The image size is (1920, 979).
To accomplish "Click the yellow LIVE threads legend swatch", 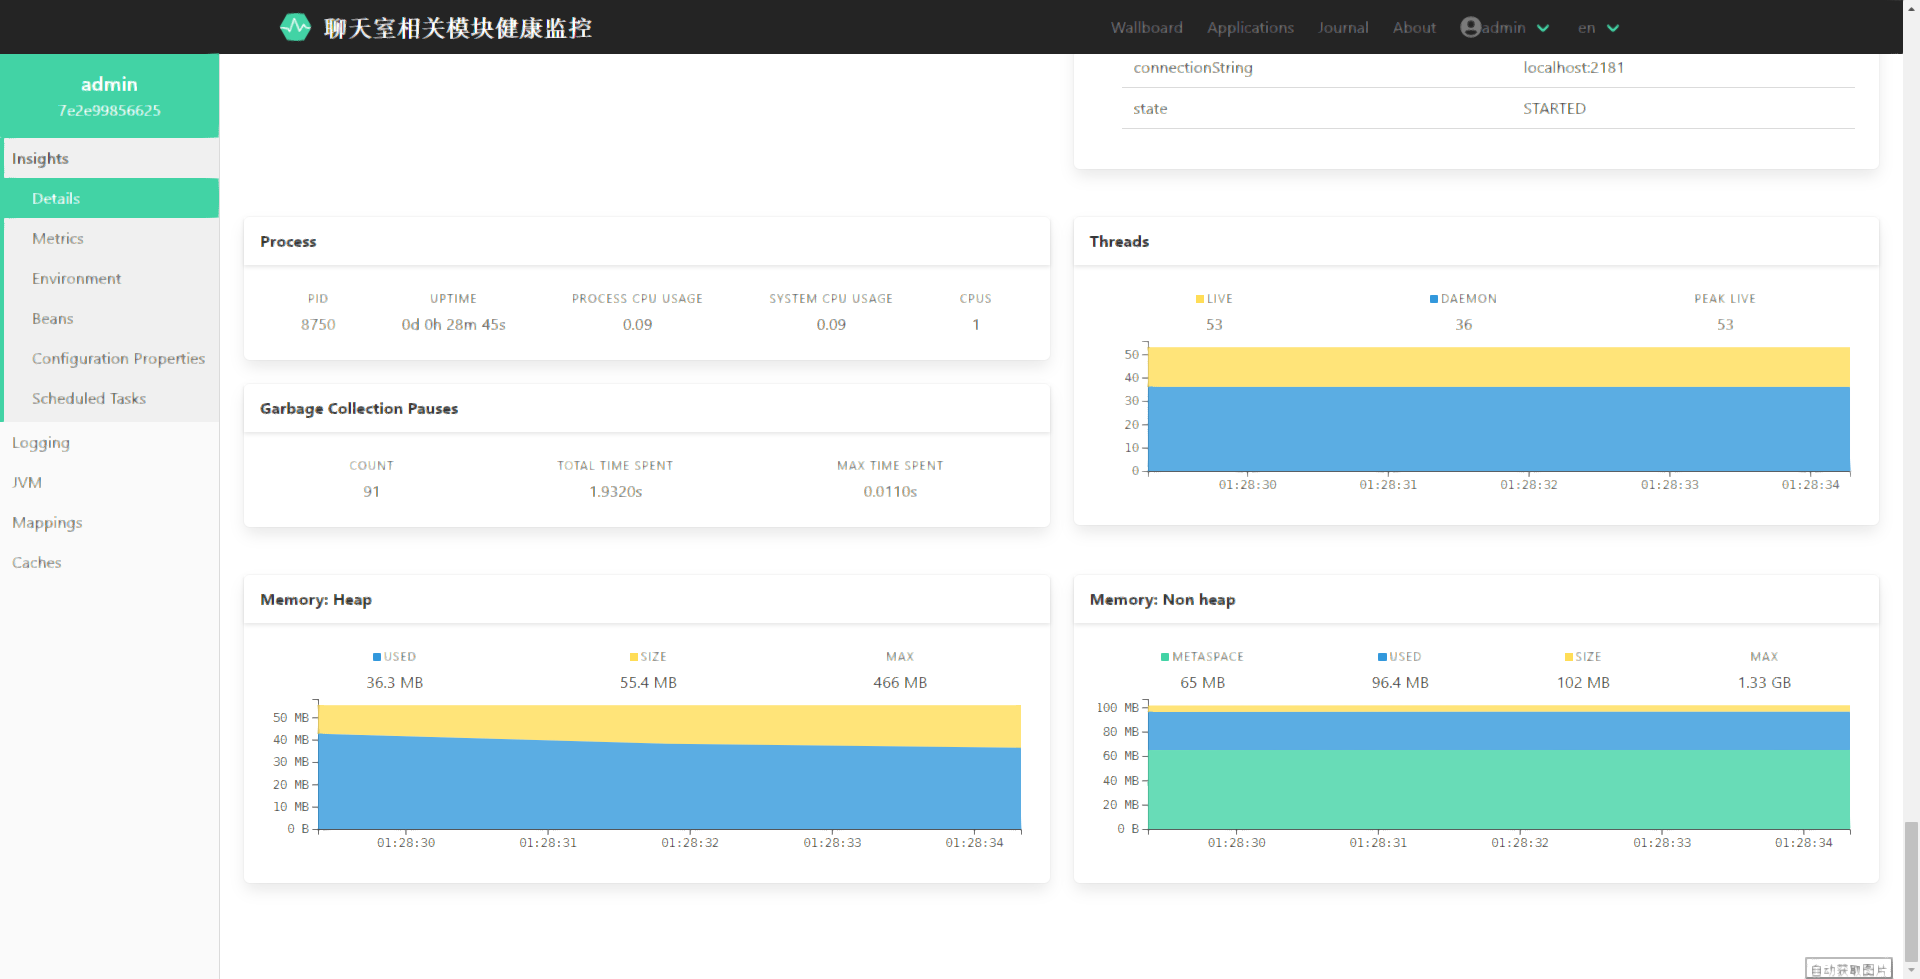I will [1200, 299].
